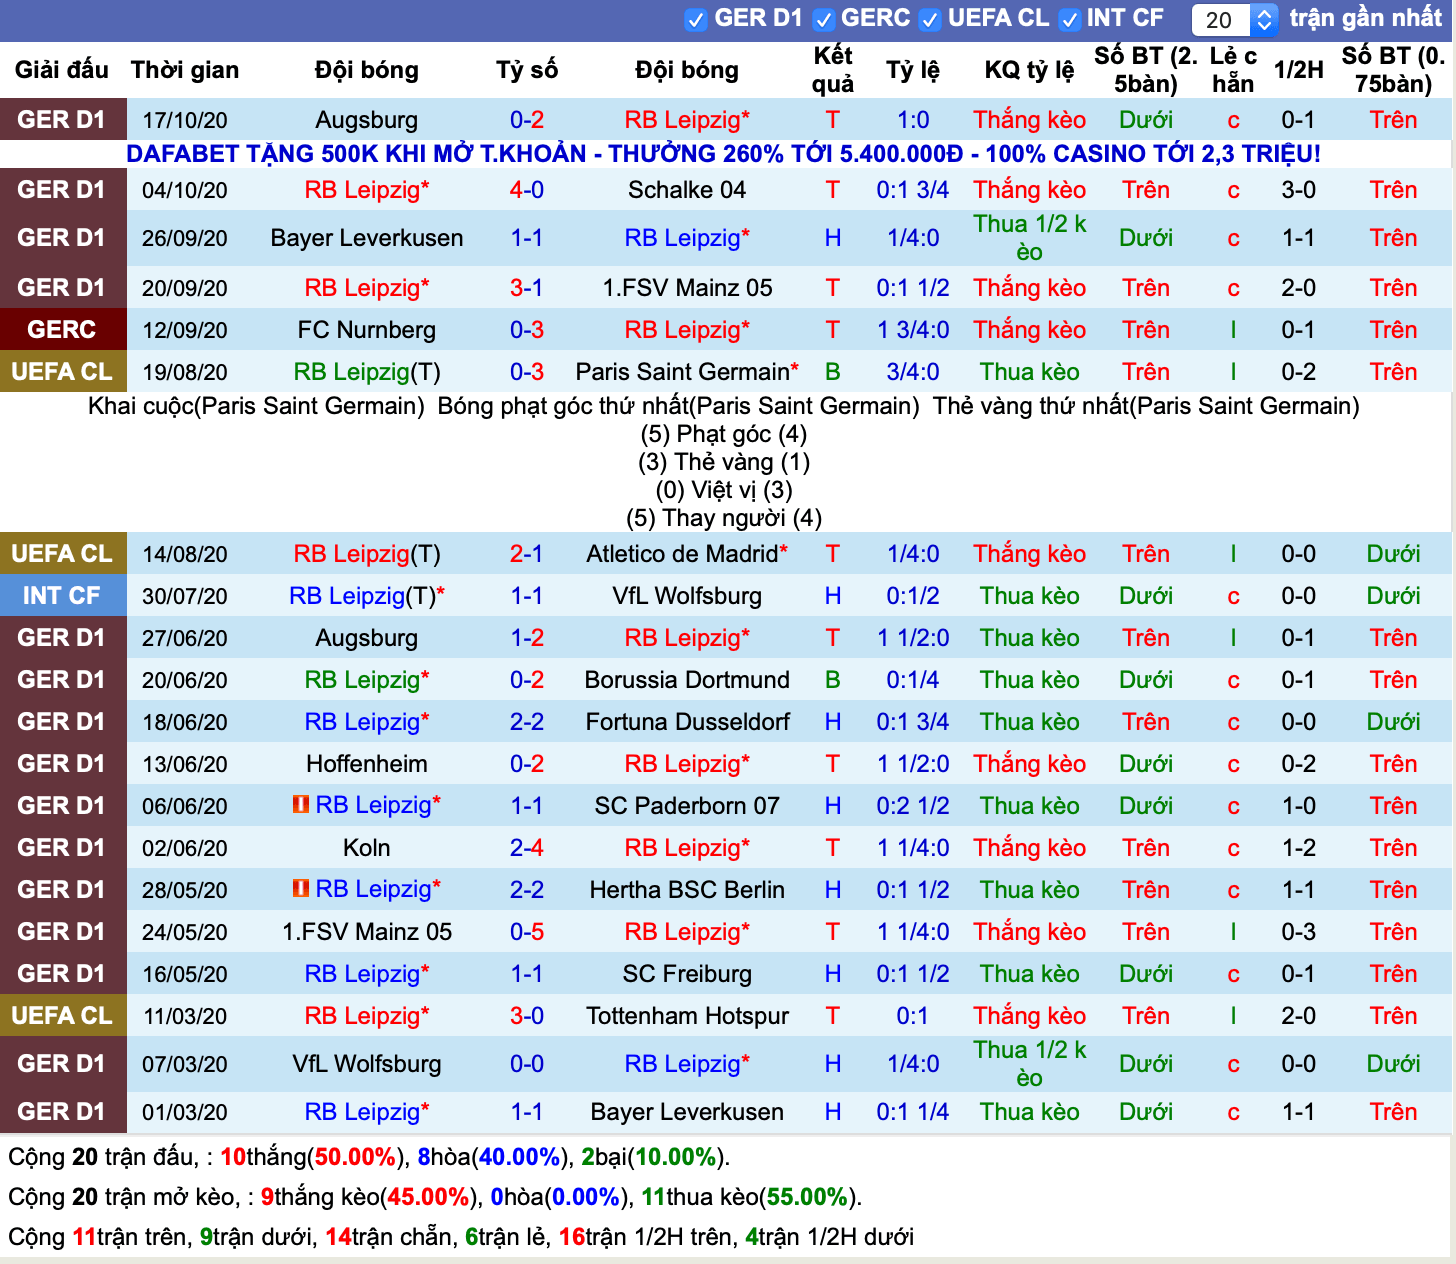Click the 0-5 score at 1.FSV Mainz 05

pyautogui.click(x=527, y=932)
